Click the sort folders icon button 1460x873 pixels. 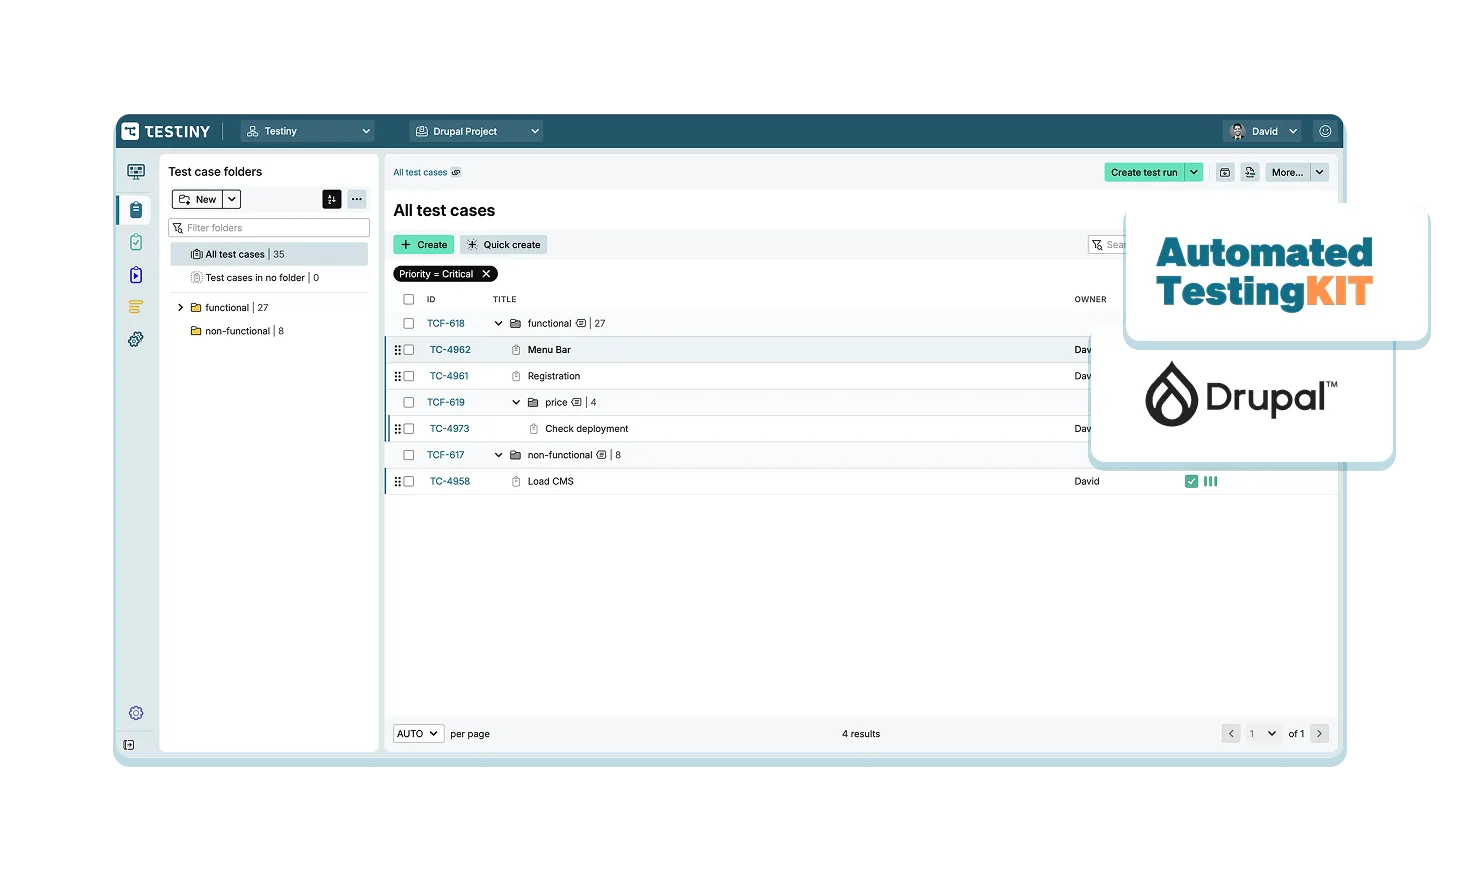coord(332,199)
